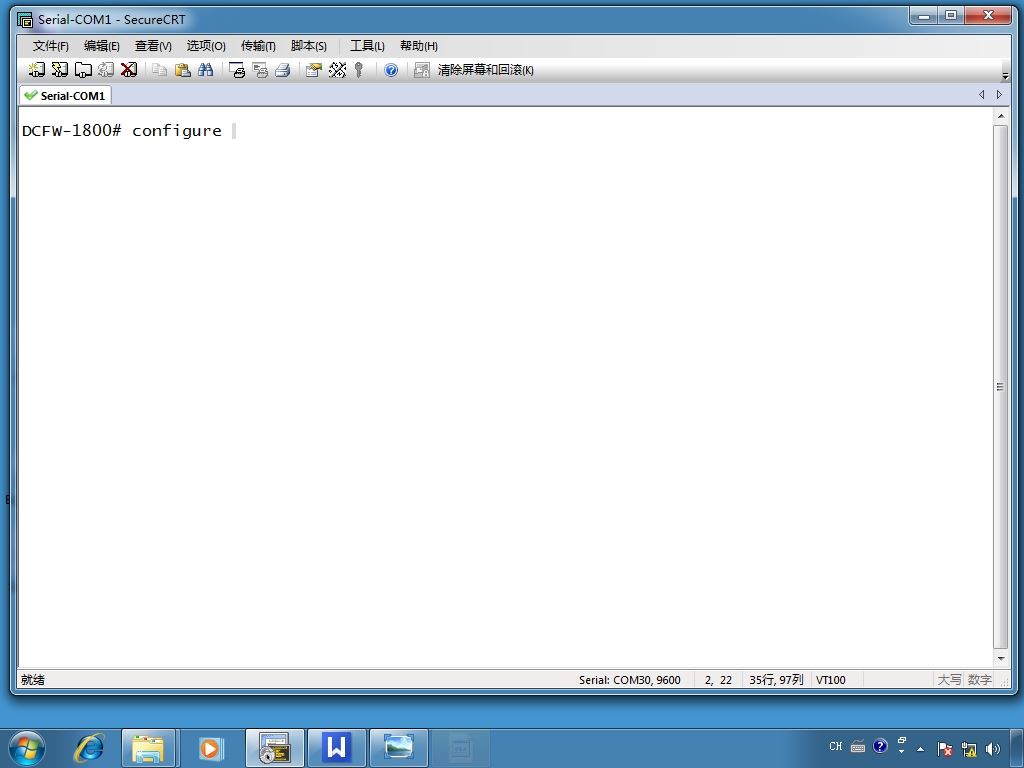The image size is (1024, 768).
Task: Open the Windows Start menu orb
Action: click(27, 748)
